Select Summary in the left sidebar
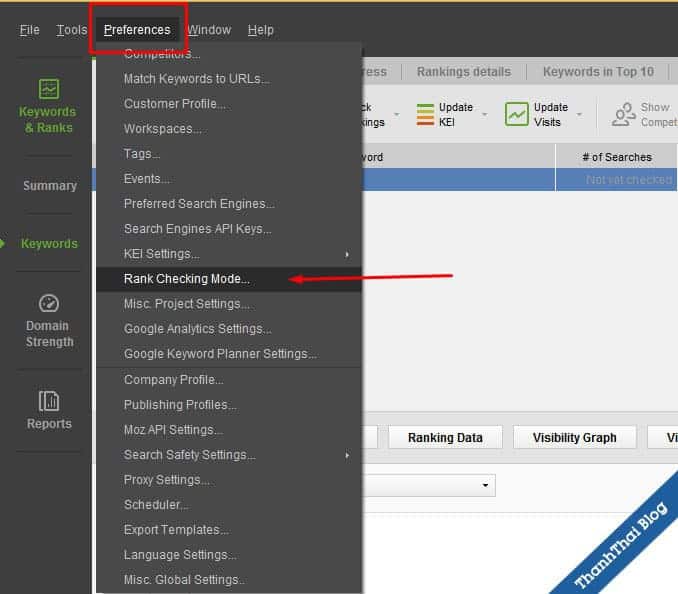The image size is (678, 594). [x=49, y=186]
